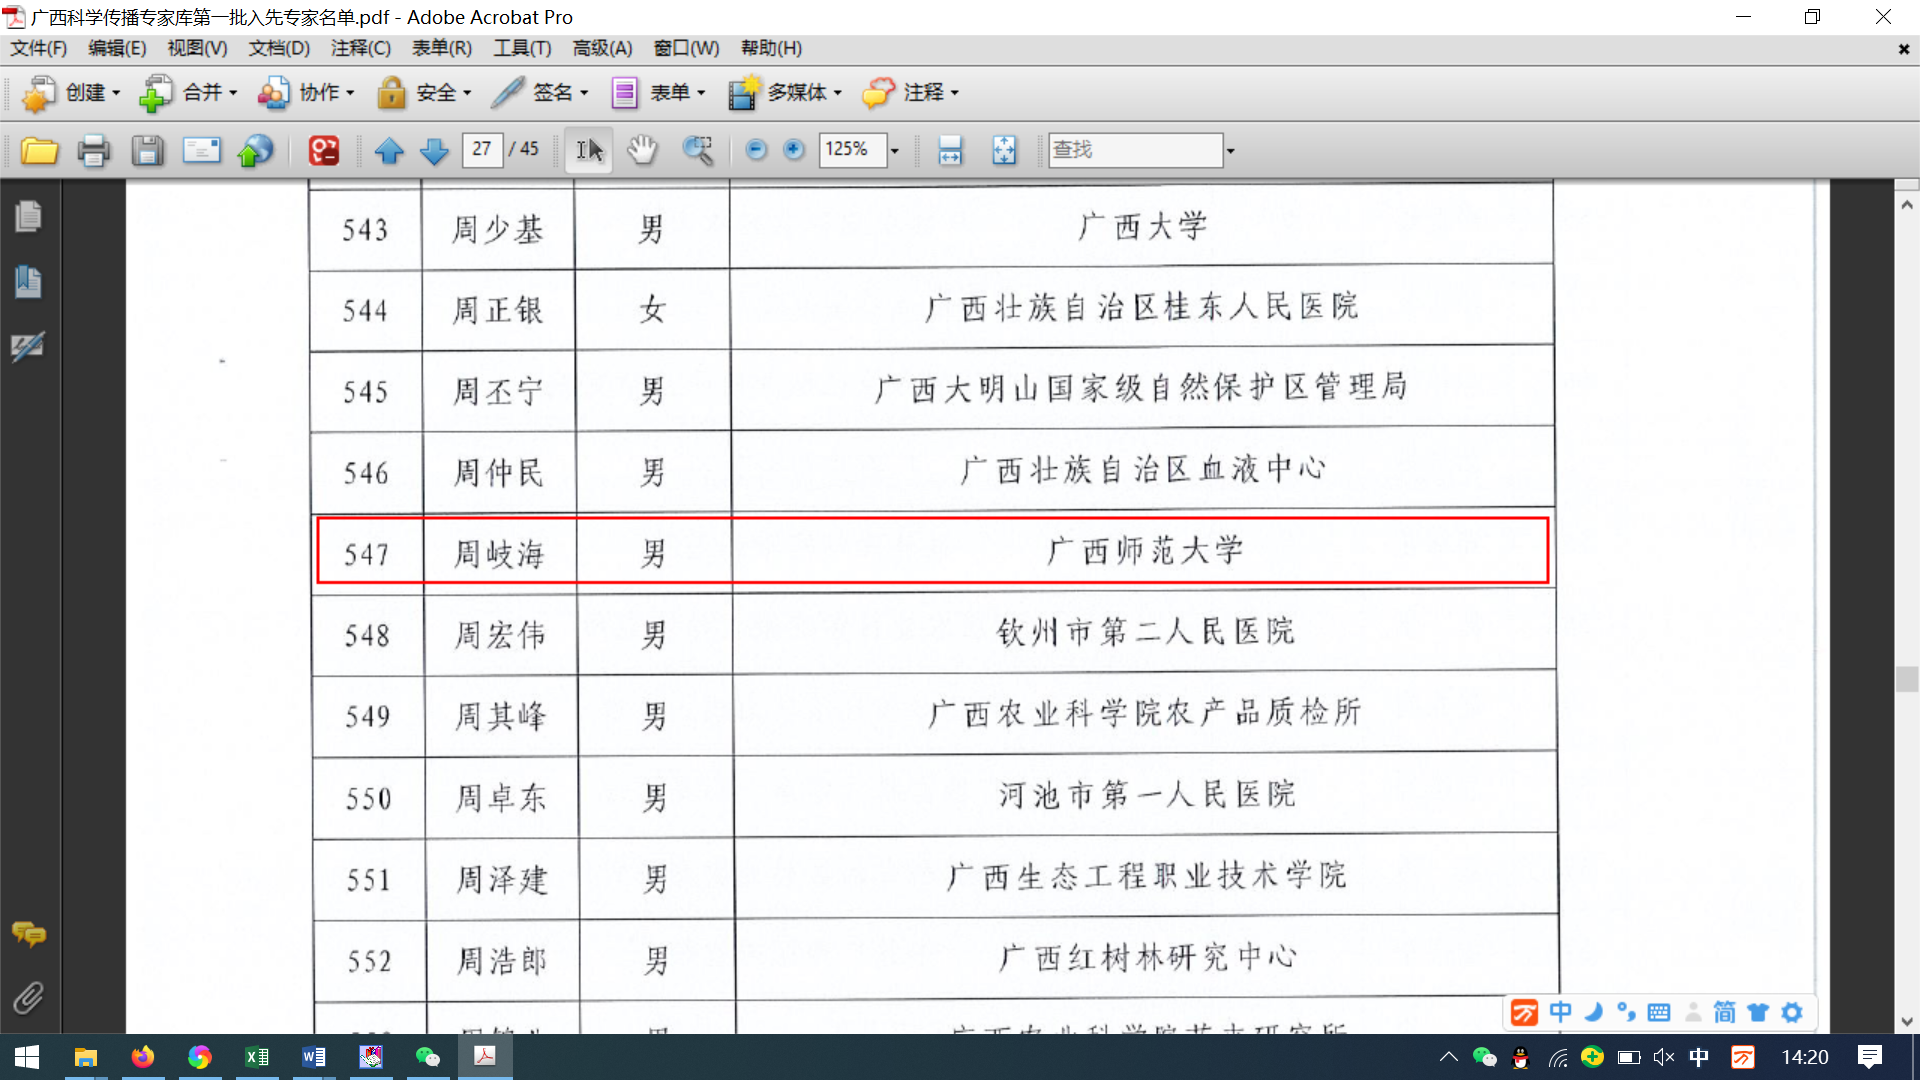Toggle the Comments panel at sidebar bottom
The image size is (1920, 1080).
pyautogui.click(x=28, y=934)
